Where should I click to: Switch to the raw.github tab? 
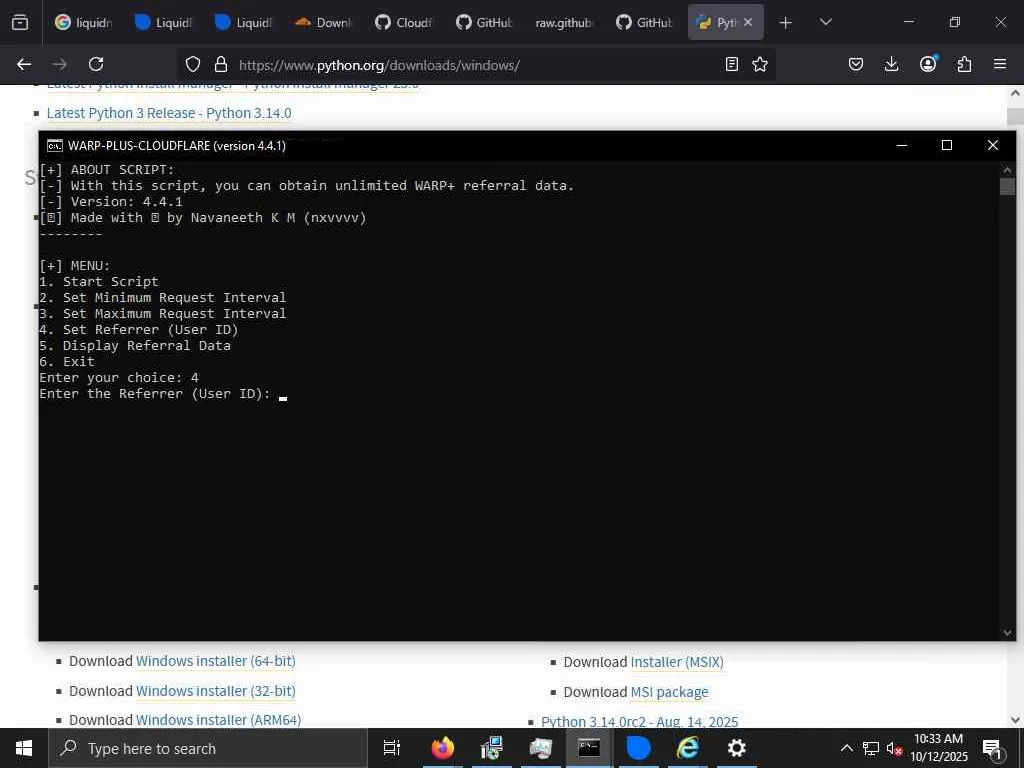click(x=564, y=22)
